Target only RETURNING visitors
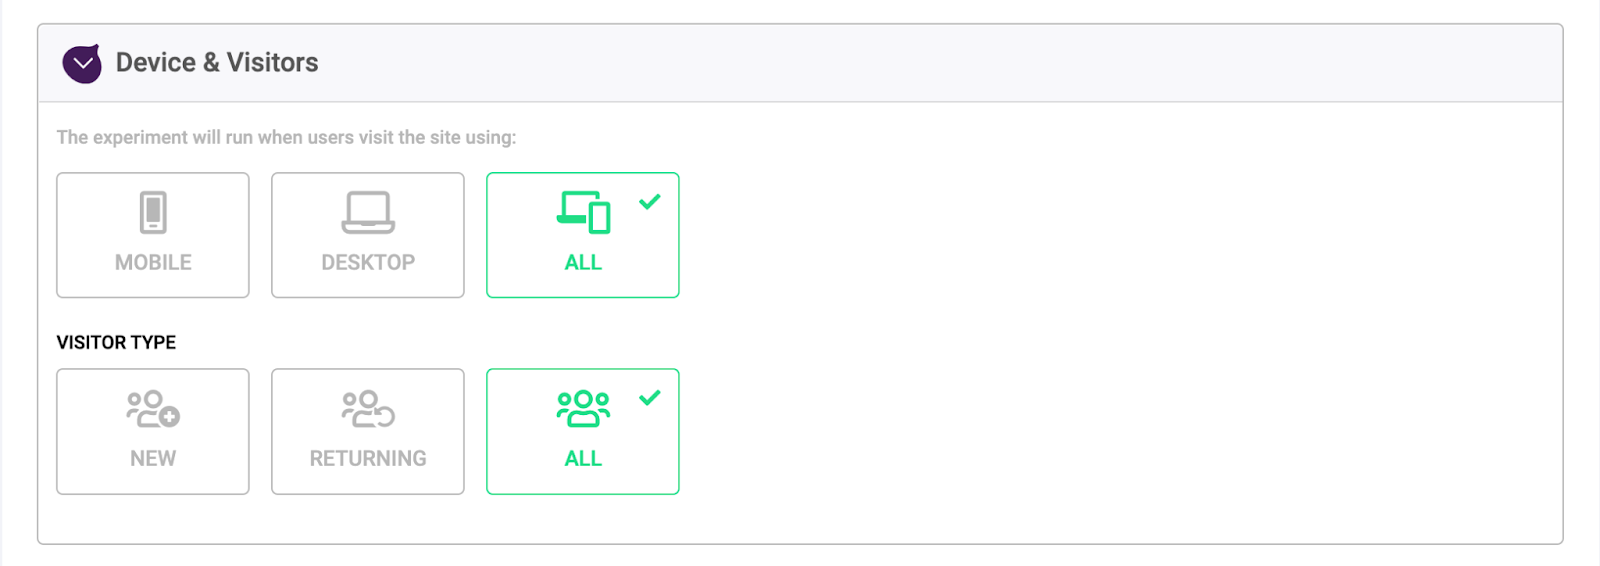Image resolution: width=1600 pixels, height=566 pixels. [x=368, y=431]
